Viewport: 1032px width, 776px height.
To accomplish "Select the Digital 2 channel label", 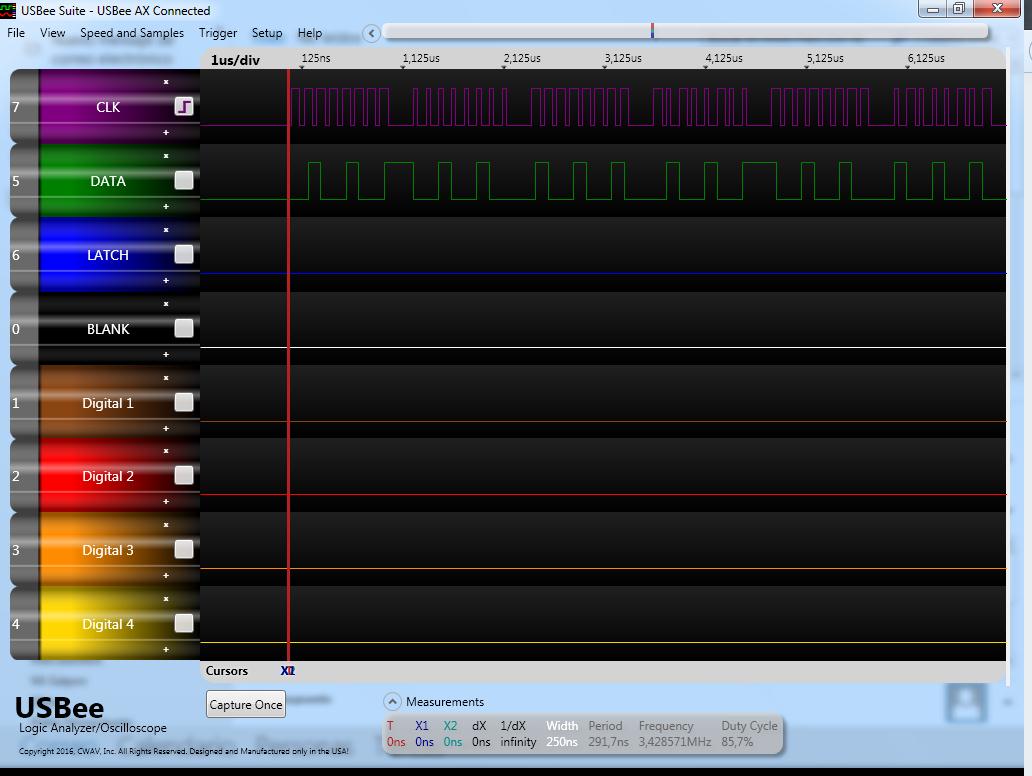I will 108,476.
